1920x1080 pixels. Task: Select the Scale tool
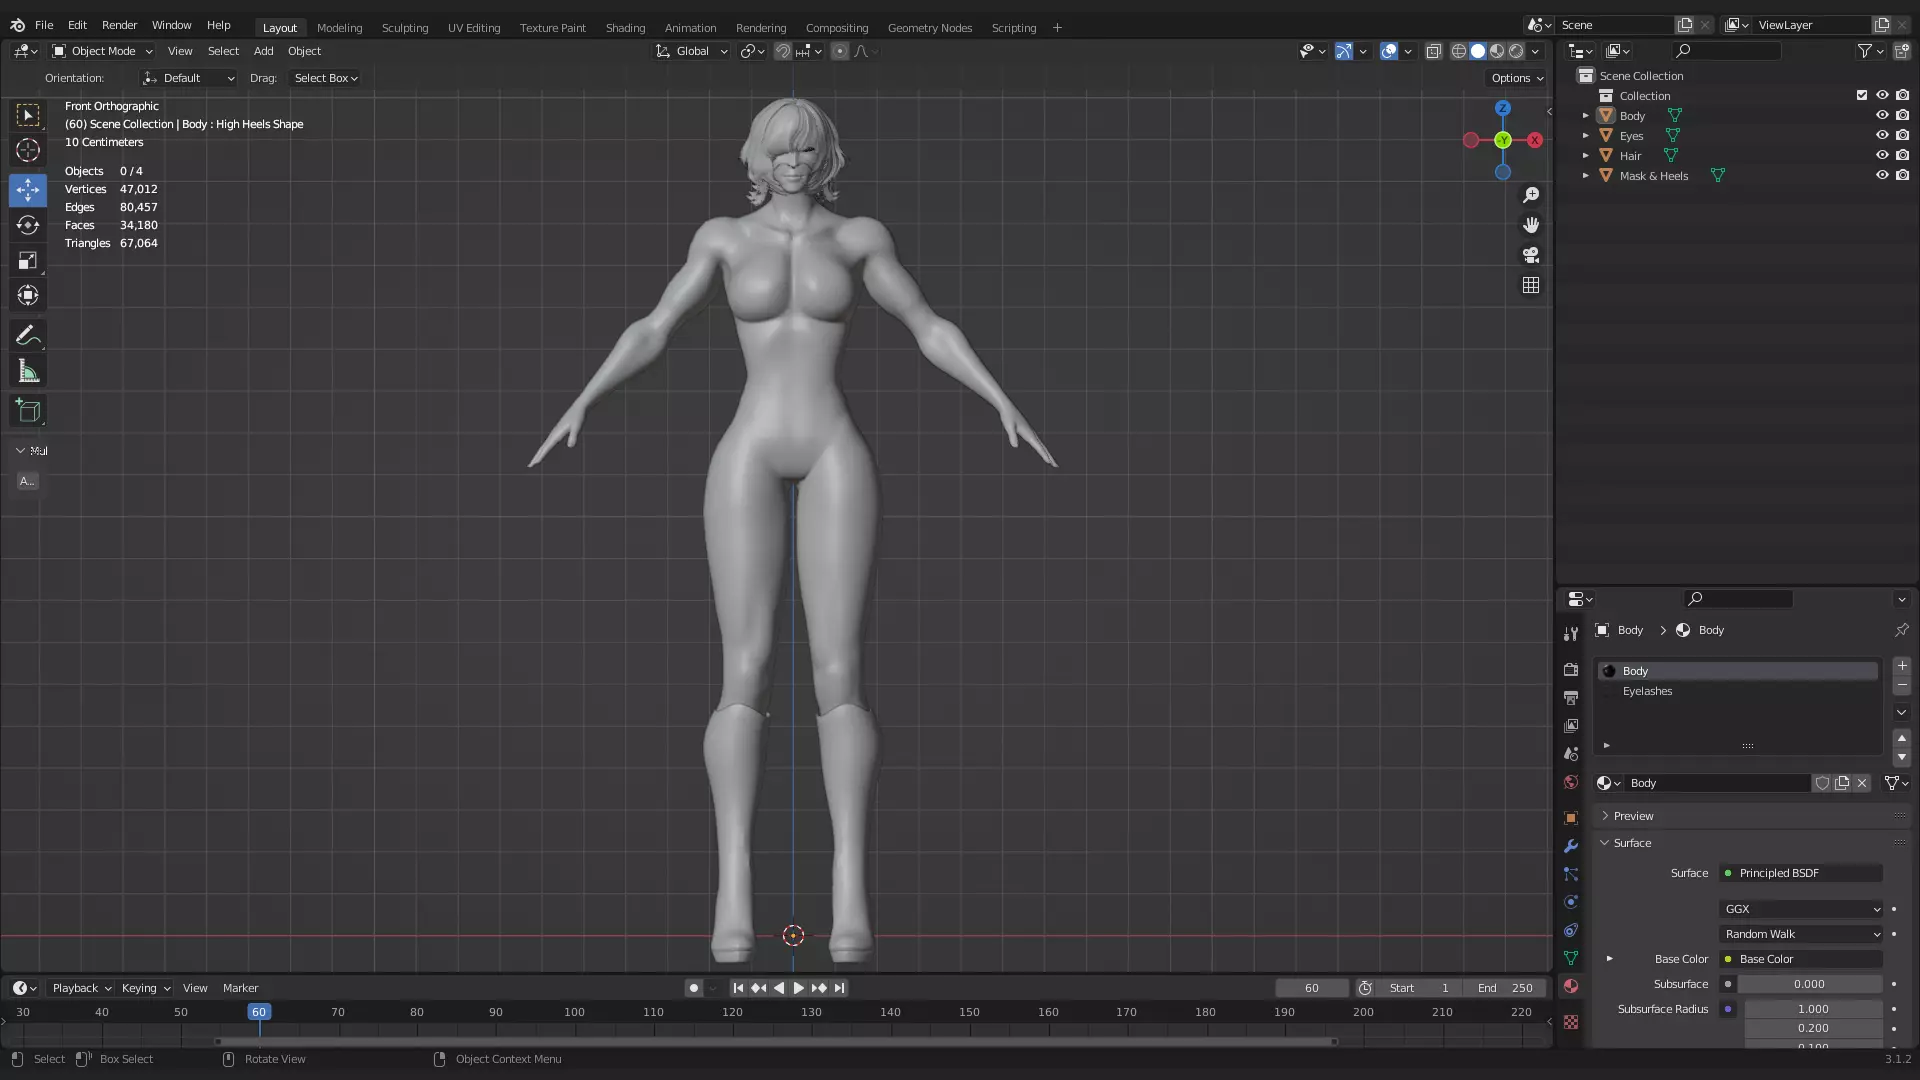coord(28,260)
